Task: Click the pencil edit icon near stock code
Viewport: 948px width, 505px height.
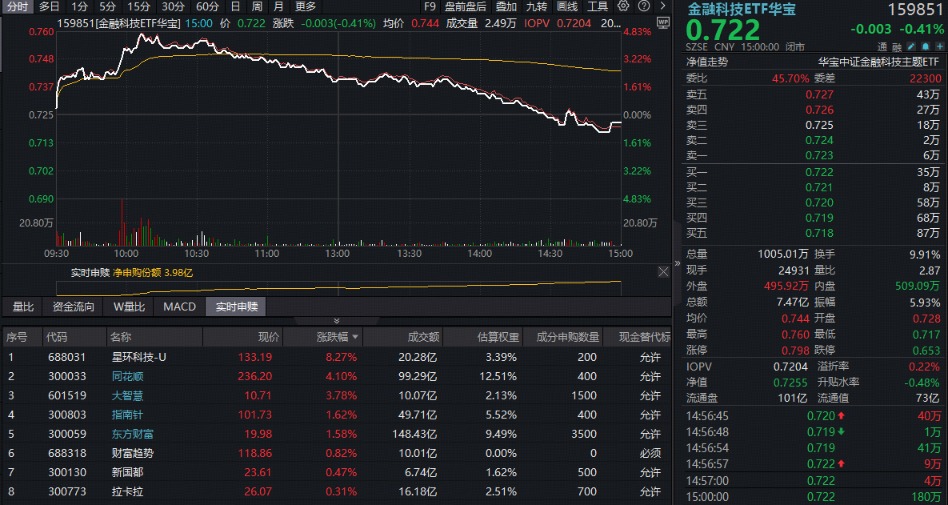Action: 911,47
